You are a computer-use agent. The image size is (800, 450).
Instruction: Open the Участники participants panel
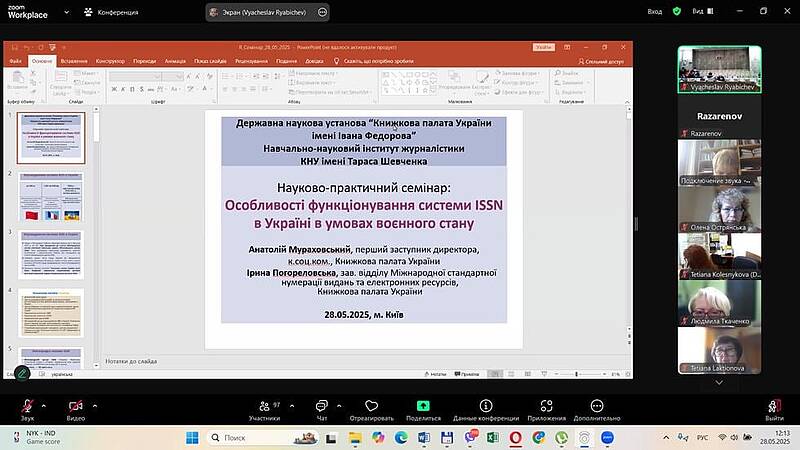pyautogui.click(x=263, y=408)
